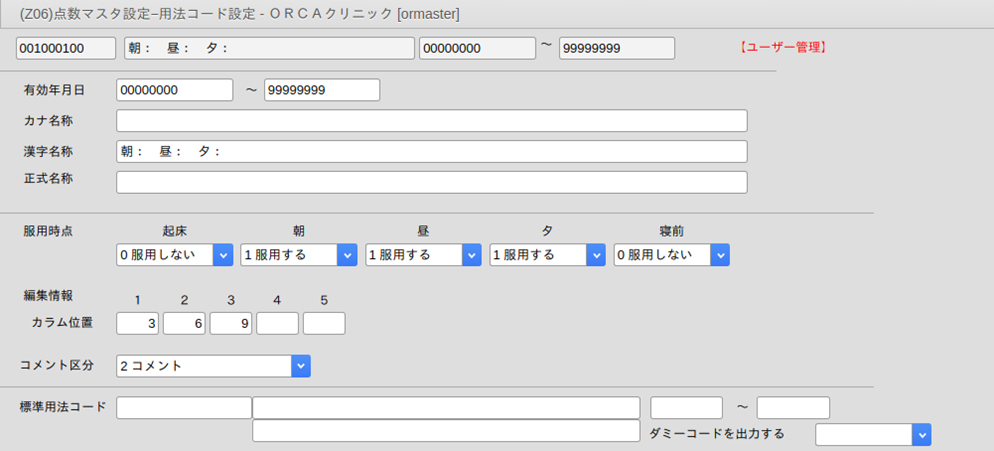Click the empty カラム位置 field 4
The image size is (994, 451).
click(x=277, y=323)
